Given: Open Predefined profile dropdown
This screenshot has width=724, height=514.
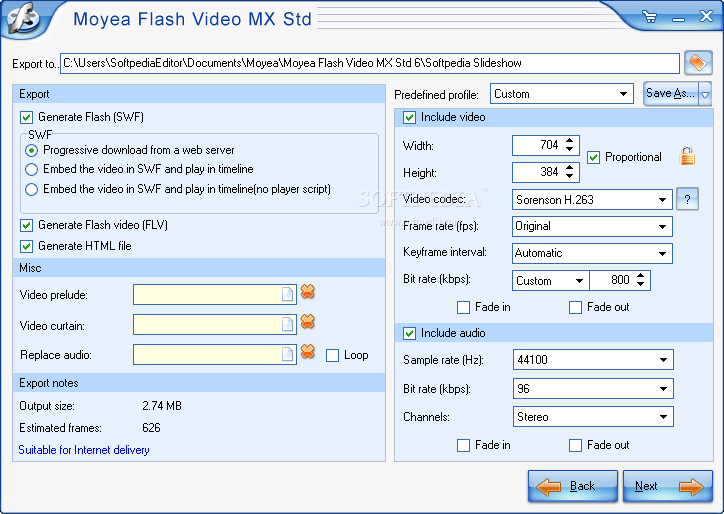Looking at the screenshot, I should [x=623, y=94].
